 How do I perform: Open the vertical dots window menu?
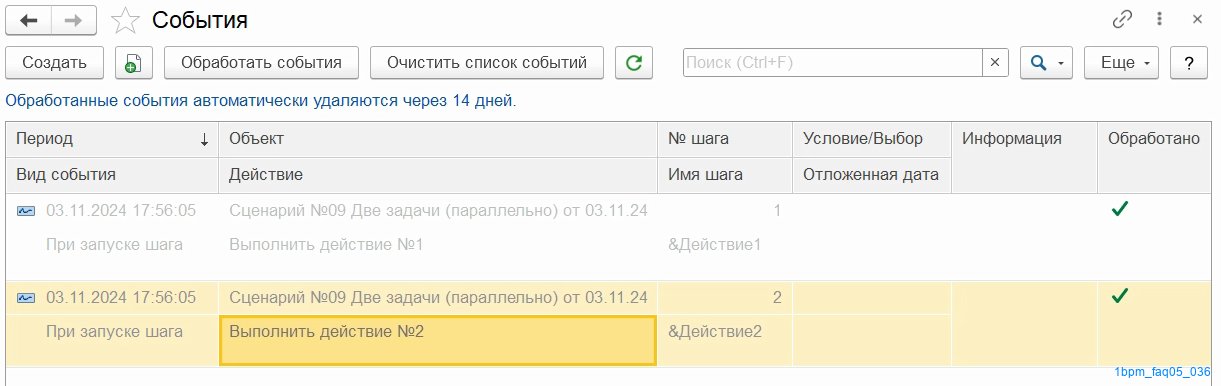click(1159, 20)
